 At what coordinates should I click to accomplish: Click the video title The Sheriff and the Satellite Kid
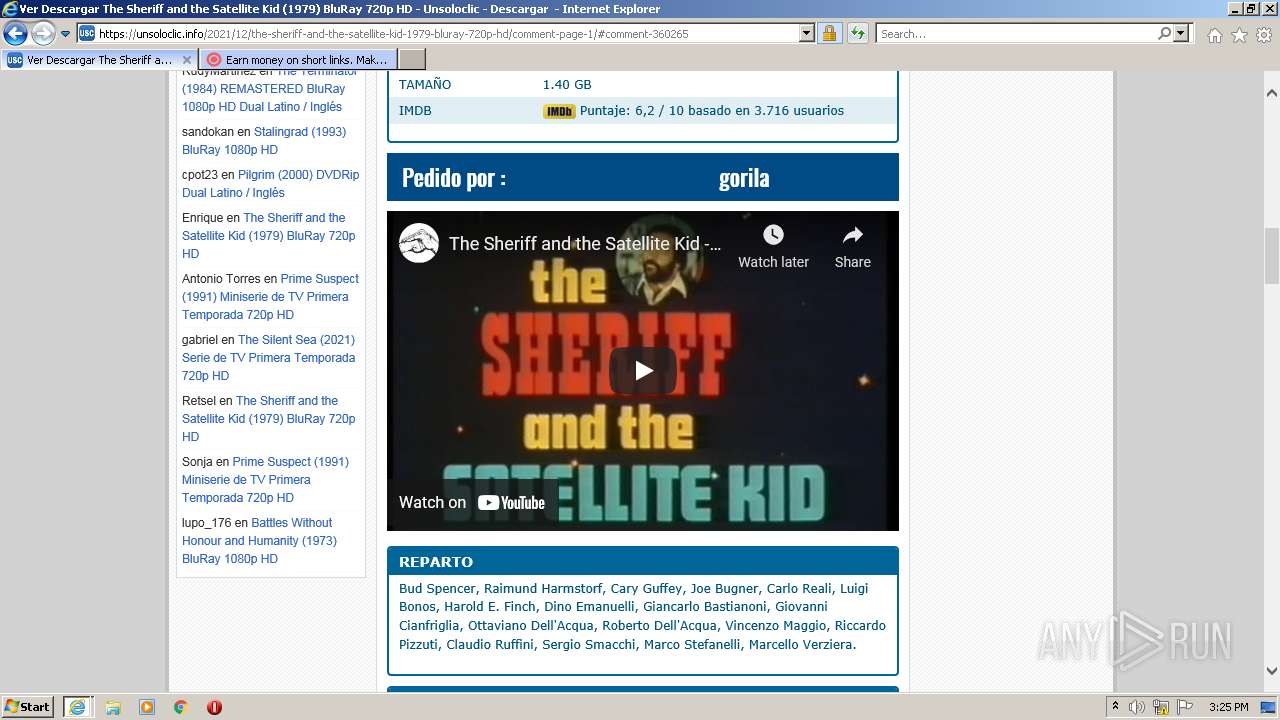585,243
